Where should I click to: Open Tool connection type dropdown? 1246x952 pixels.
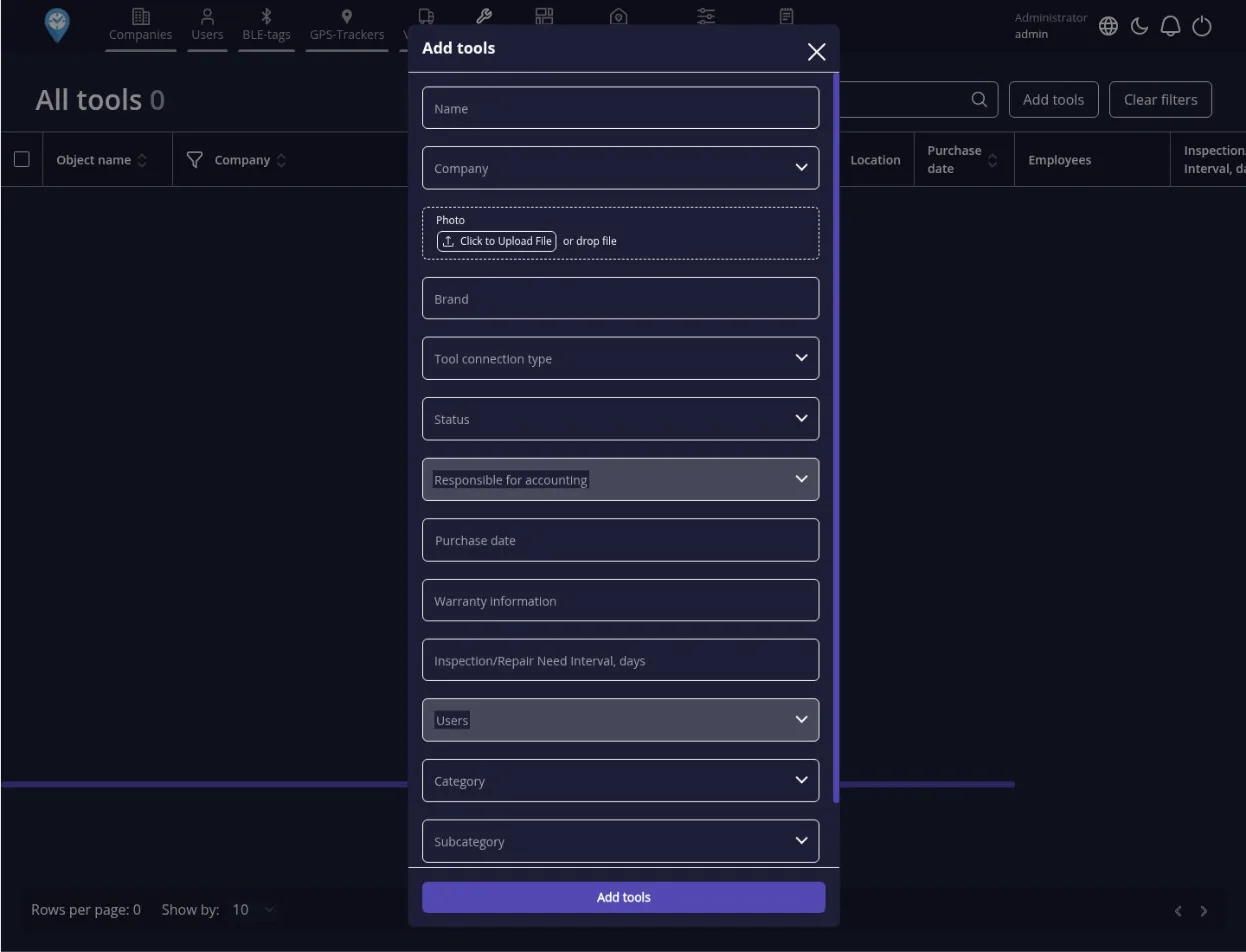click(x=620, y=358)
